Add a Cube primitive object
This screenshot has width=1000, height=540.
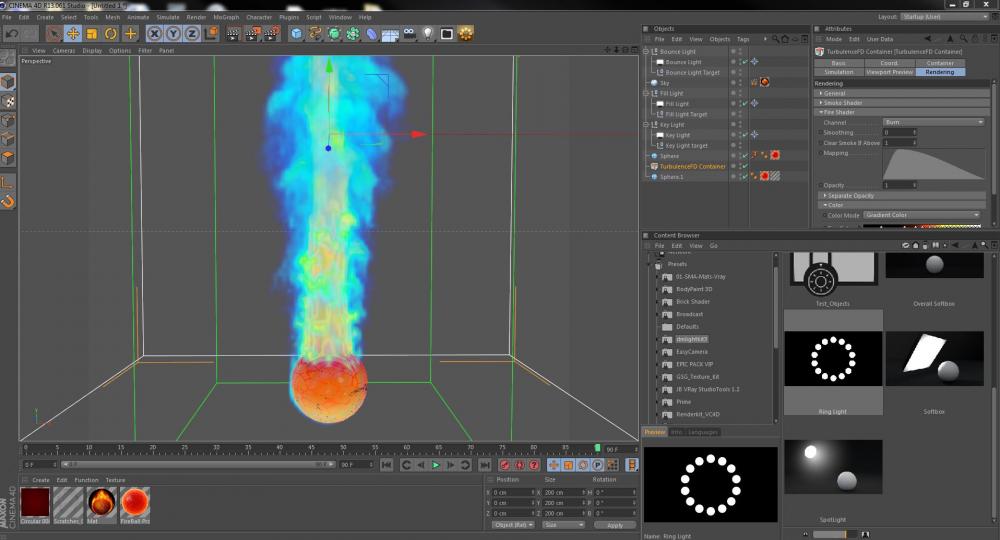point(297,34)
